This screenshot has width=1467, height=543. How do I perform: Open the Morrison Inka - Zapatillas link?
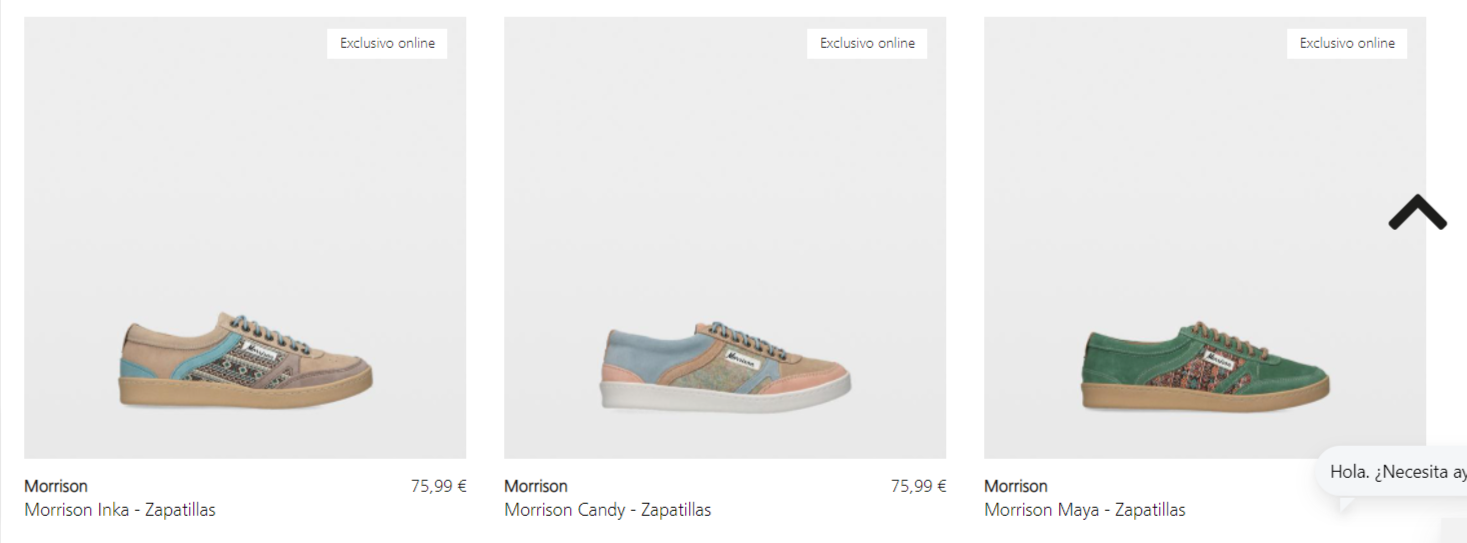(x=120, y=510)
